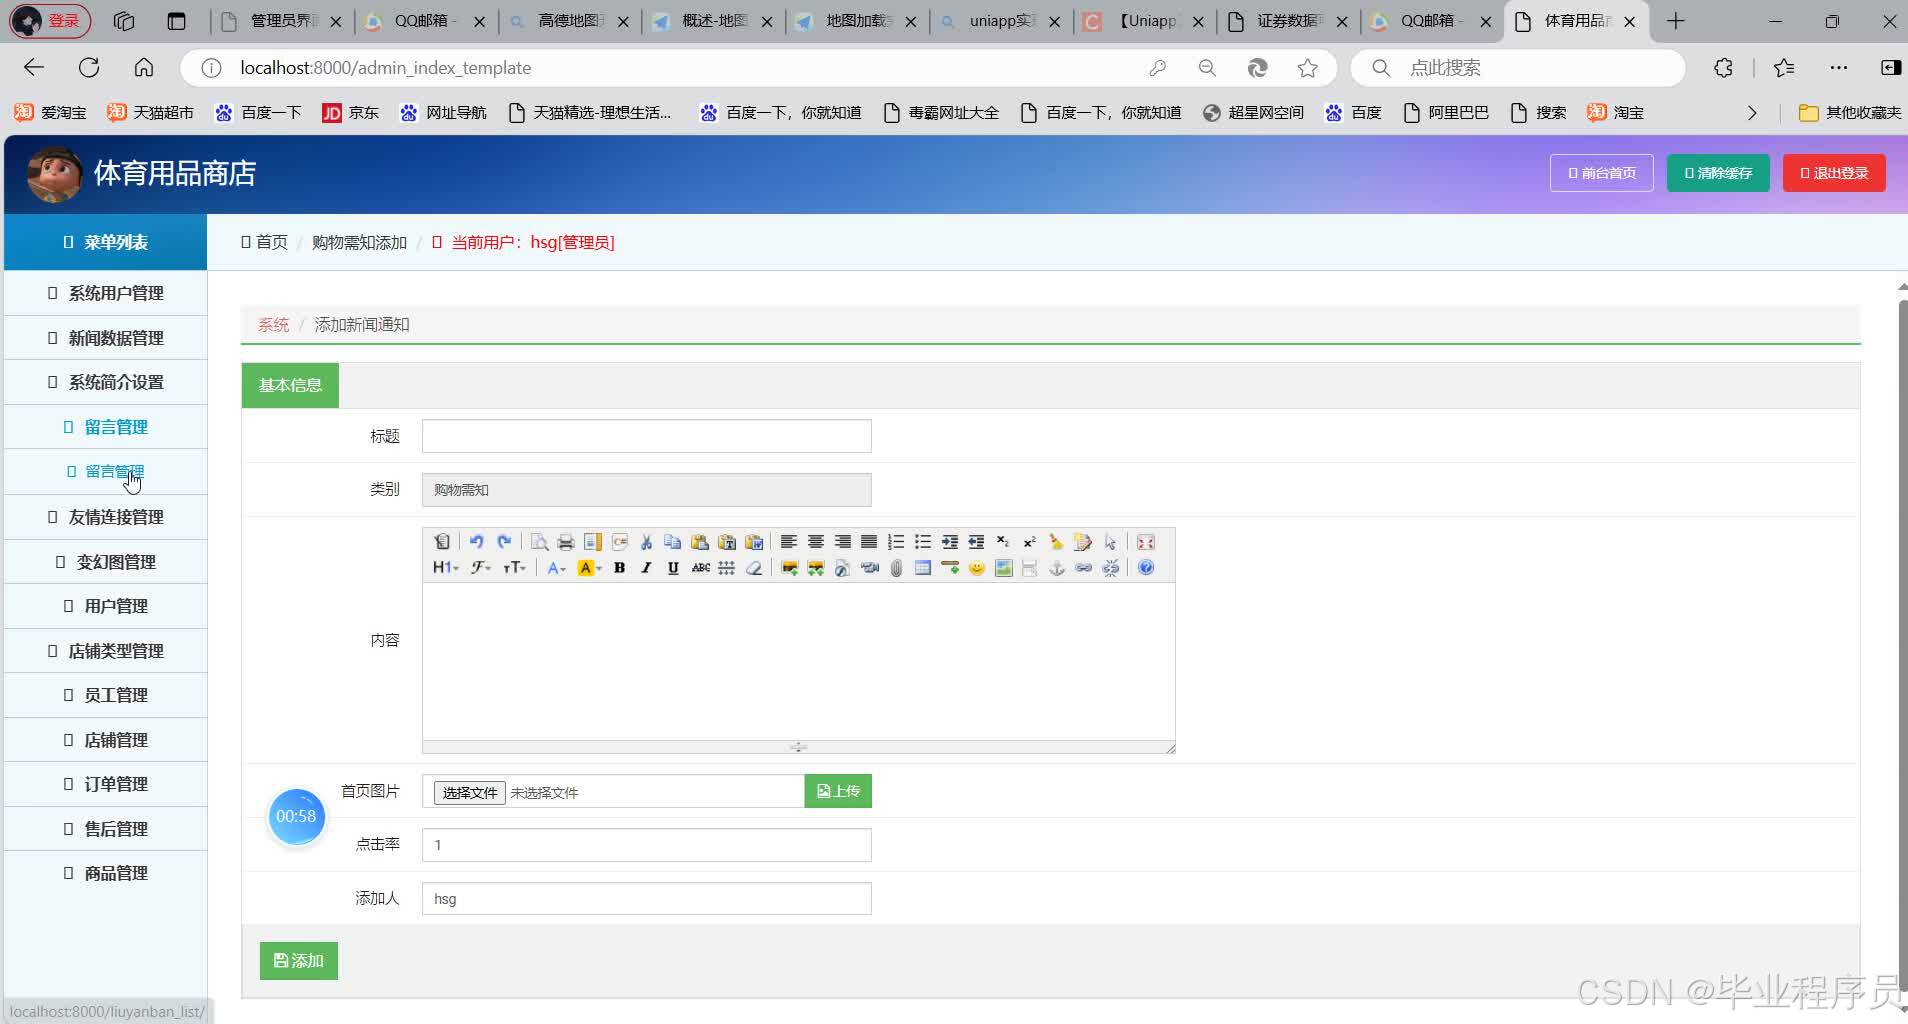Open 友情连接管理 menu item
Screen dimensions: 1908x1024
point(105,517)
